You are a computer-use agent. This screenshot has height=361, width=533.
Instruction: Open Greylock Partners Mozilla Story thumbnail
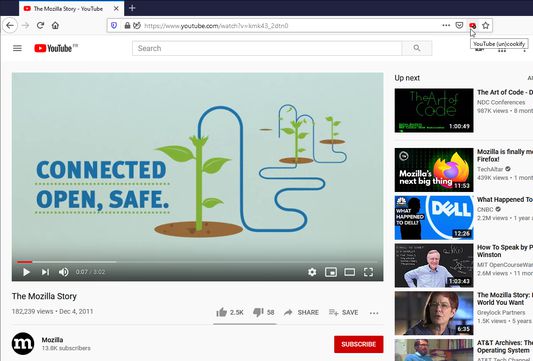click(x=434, y=313)
